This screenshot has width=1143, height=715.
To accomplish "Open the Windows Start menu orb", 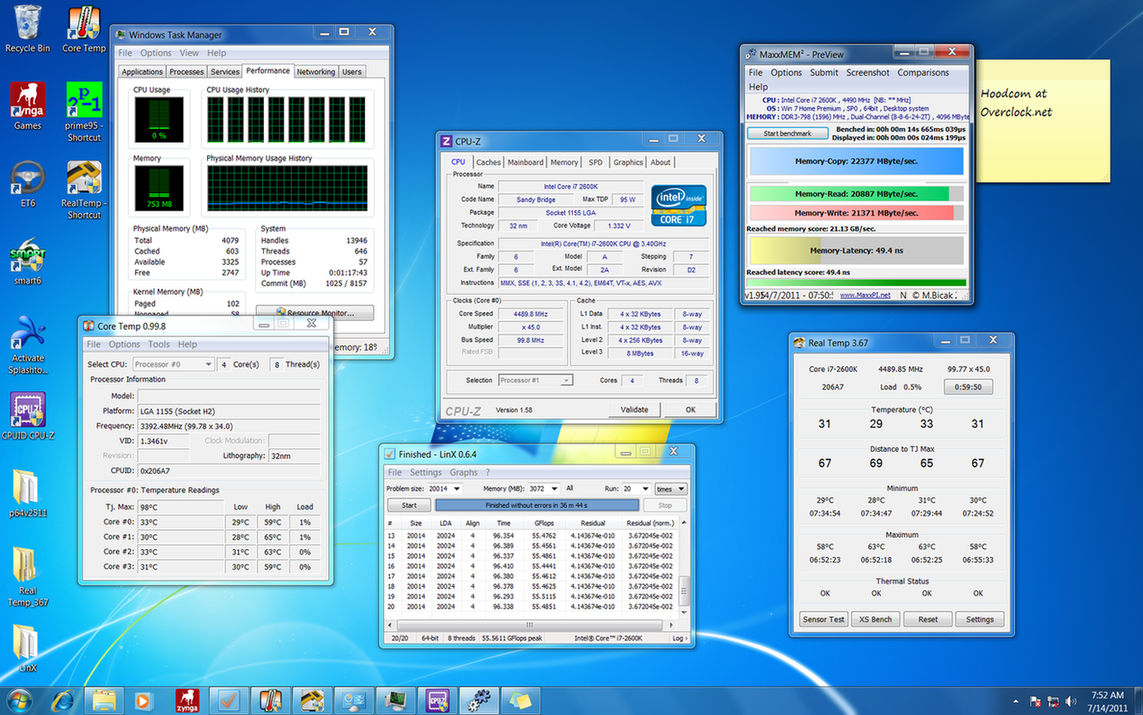I will (x=20, y=701).
